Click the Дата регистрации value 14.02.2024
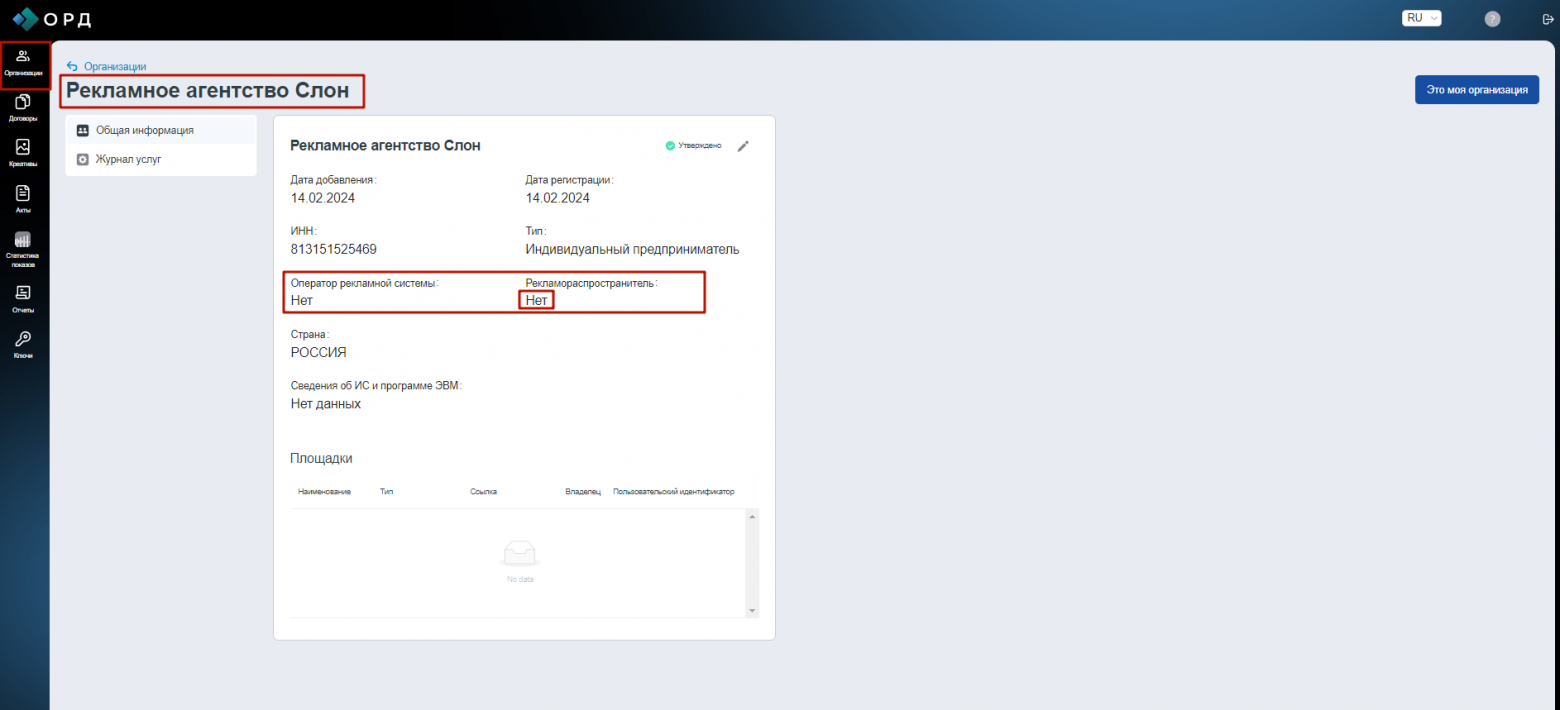The width and height of the screenshot is (1560, 710). [557, 198]
